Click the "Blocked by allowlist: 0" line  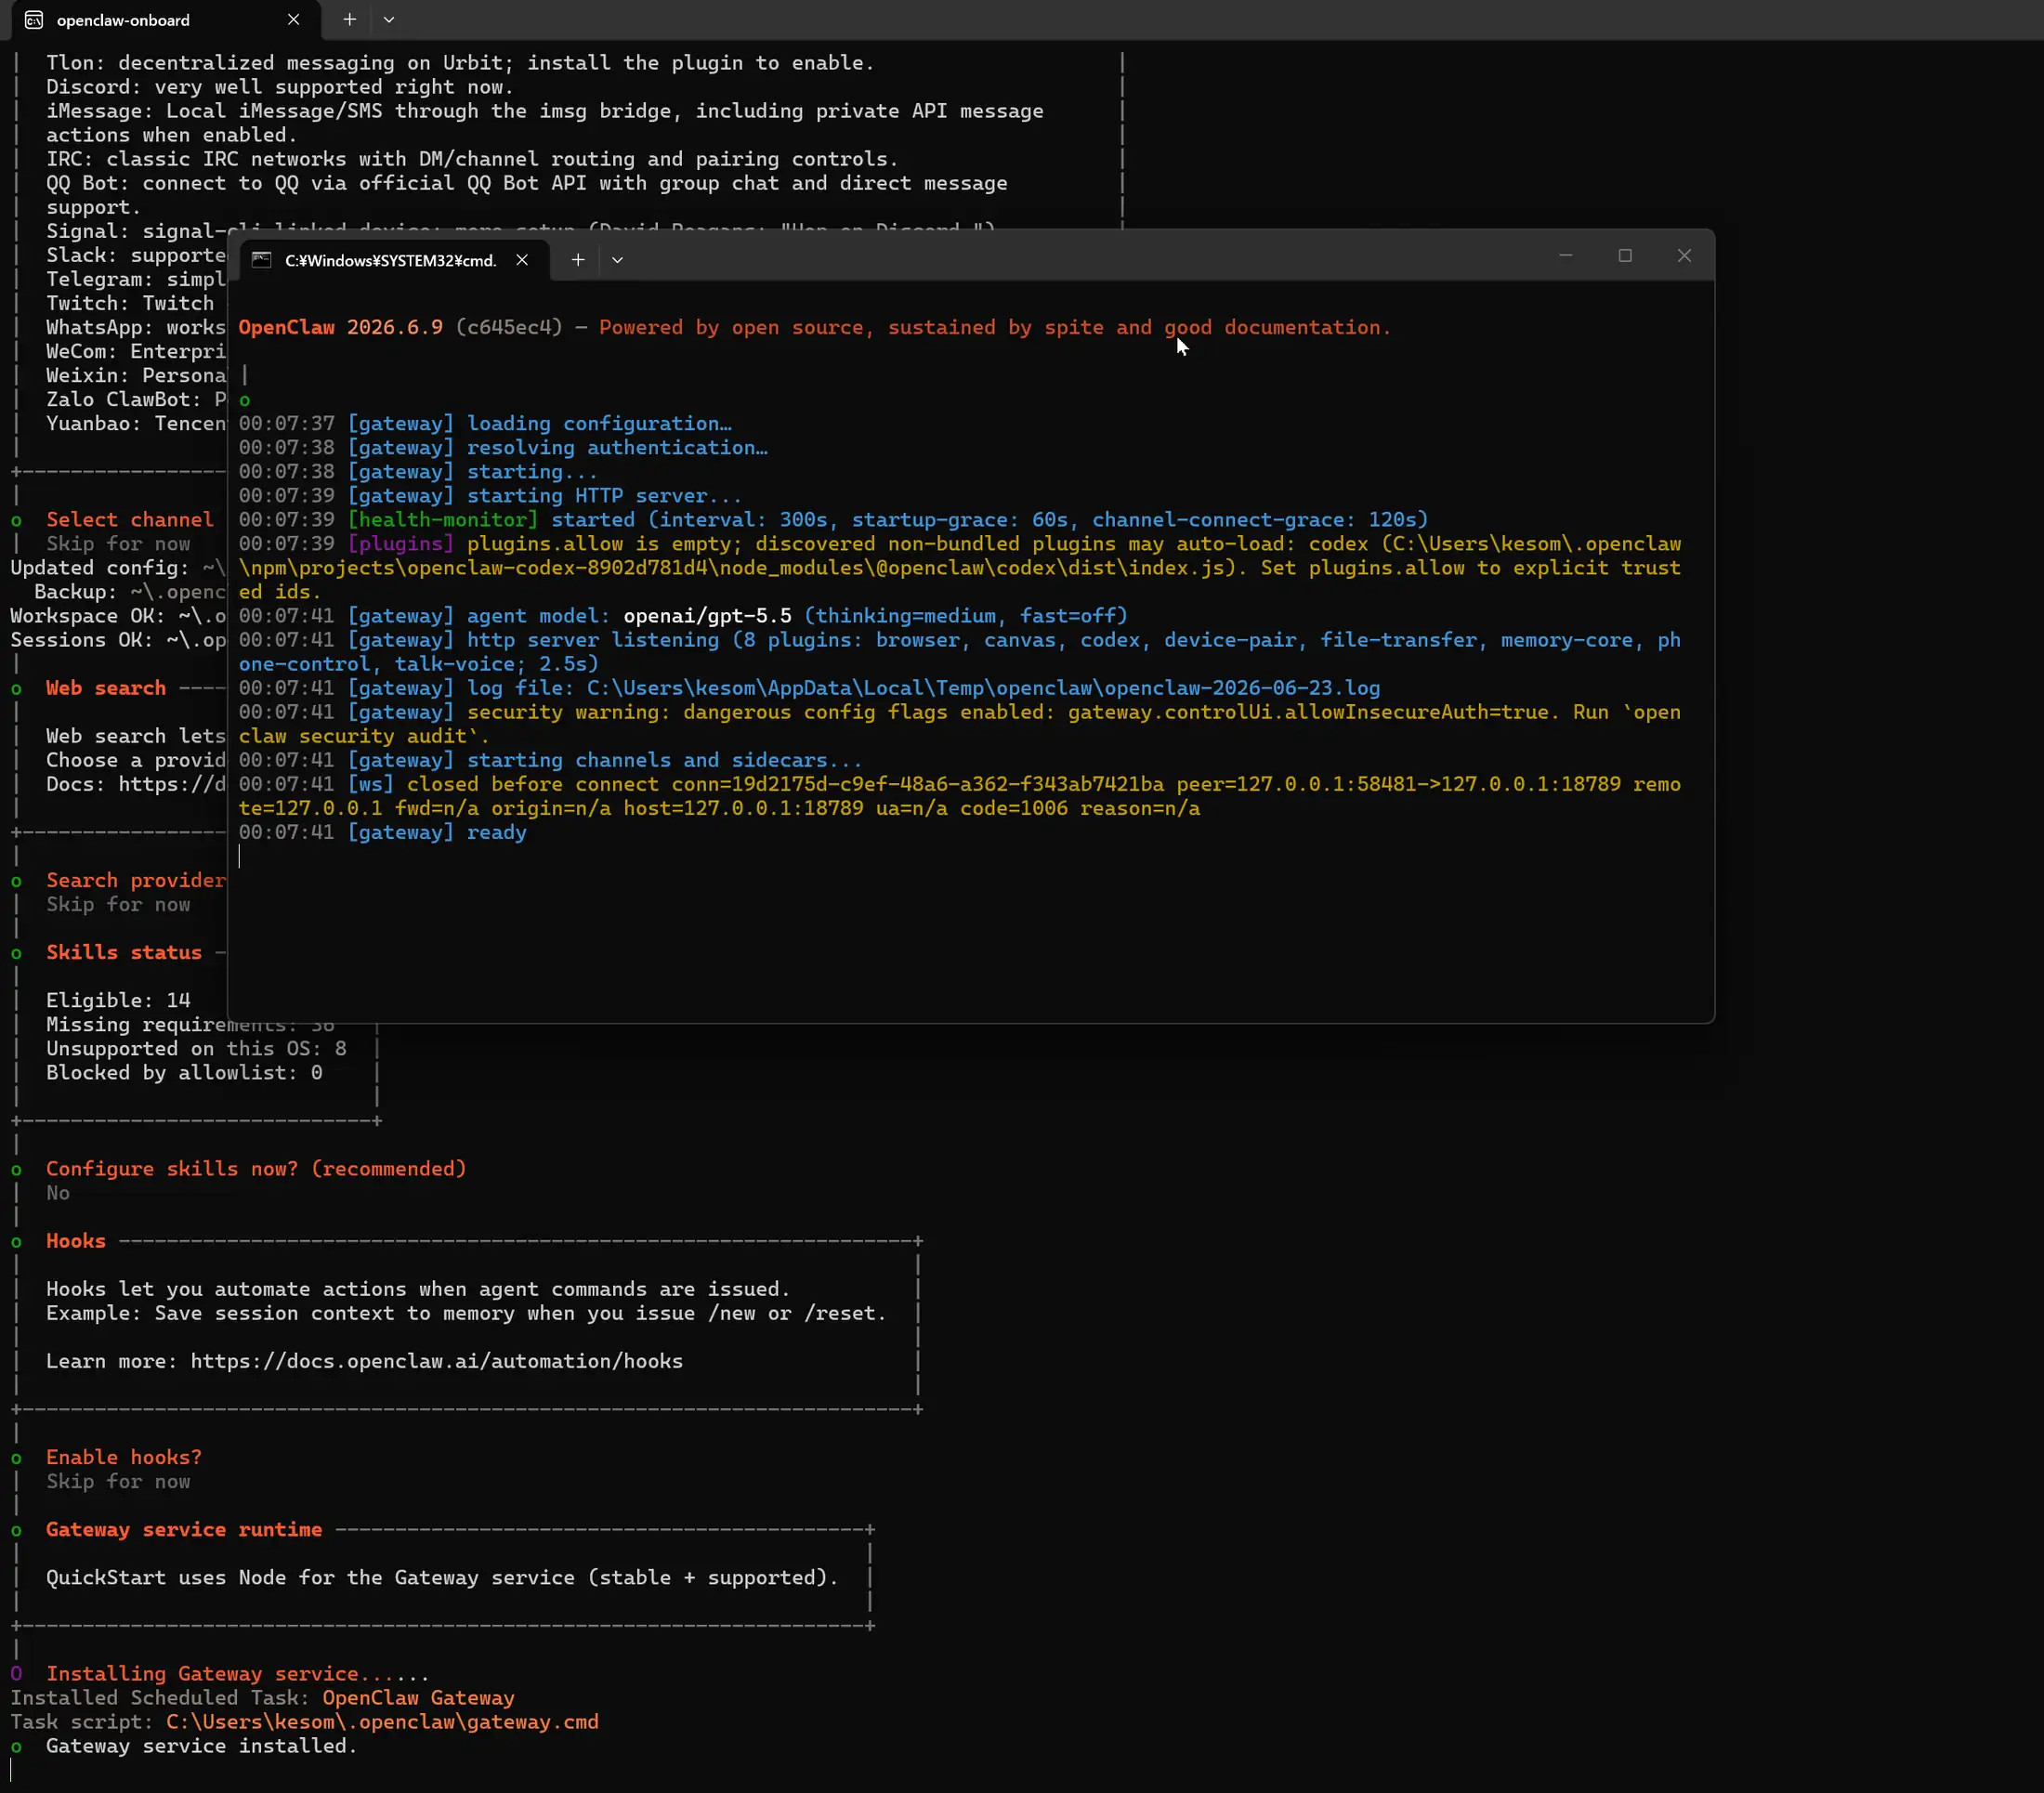coord(184,1072)
